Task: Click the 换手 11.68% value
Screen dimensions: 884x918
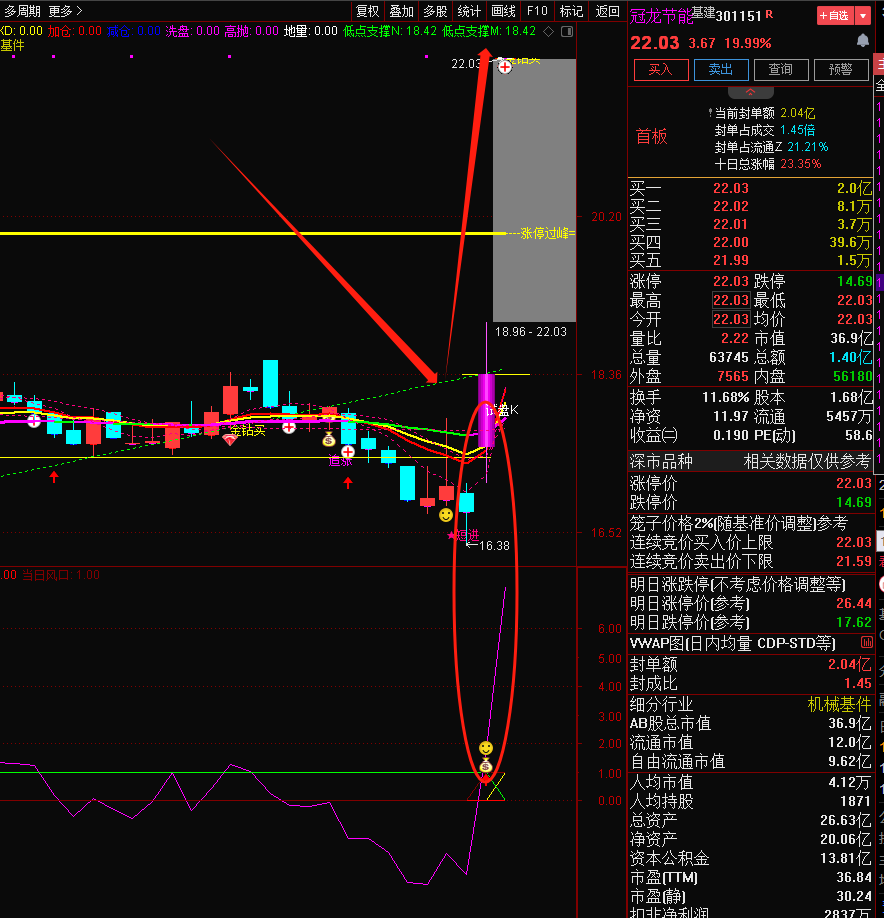Action: [x=725, y=397]
